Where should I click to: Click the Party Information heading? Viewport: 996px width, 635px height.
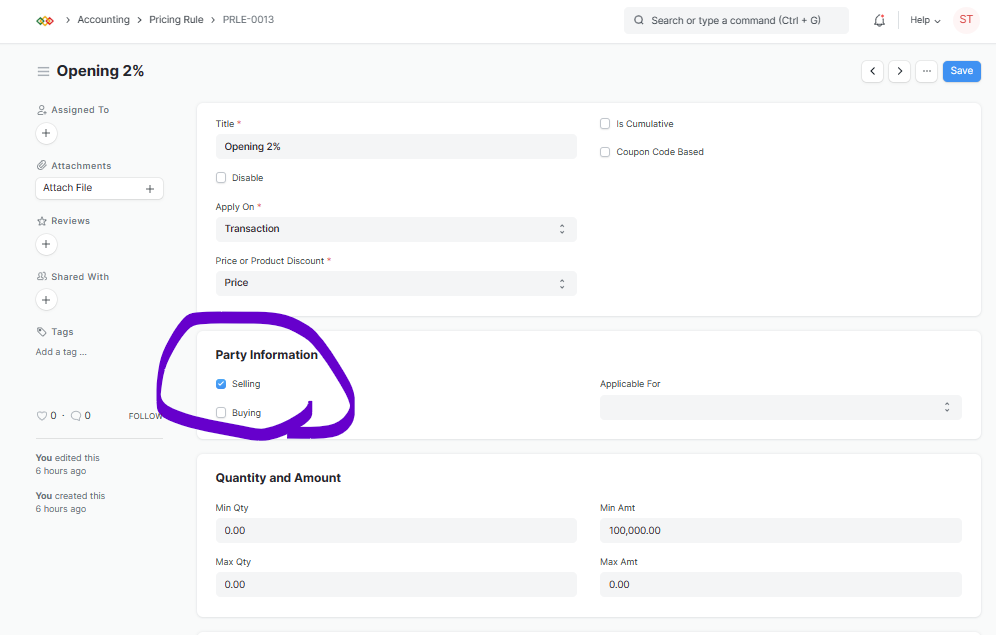[x=266, y=355]
